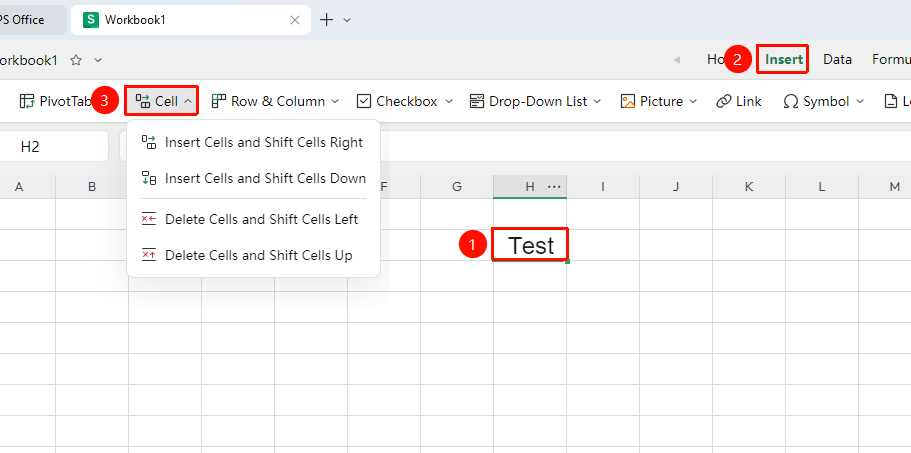Select column J header
This screenshot has height=453, width=911.
676,186
